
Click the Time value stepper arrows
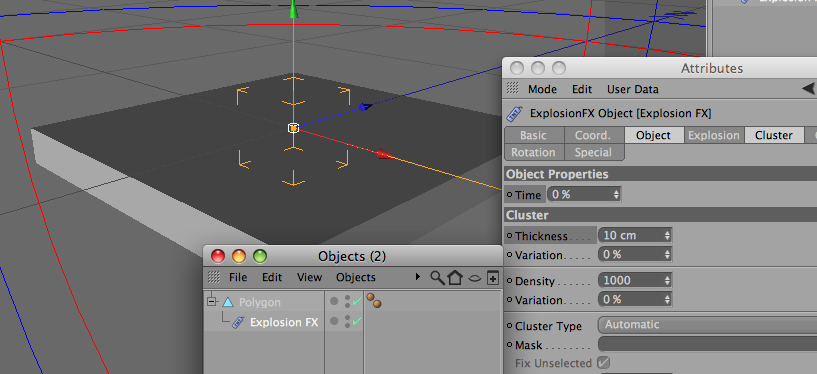click(x=616, y=194)
